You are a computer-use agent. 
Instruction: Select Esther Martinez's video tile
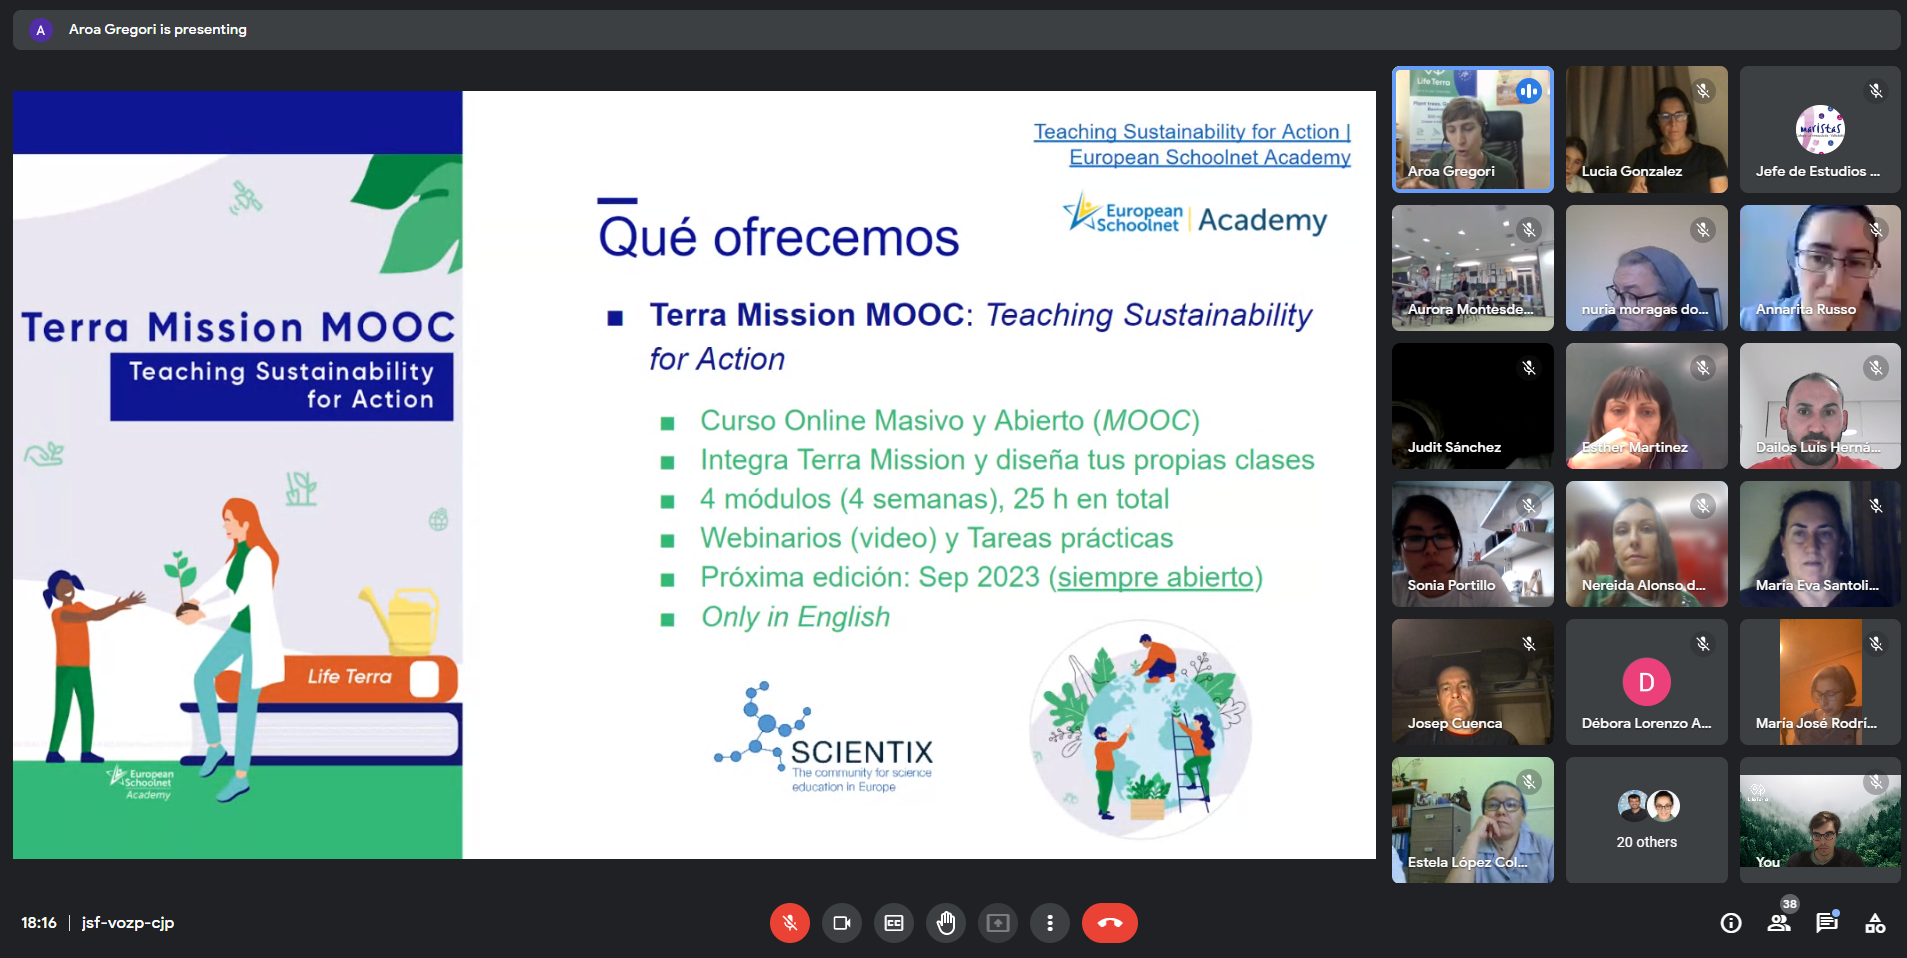1647,406
